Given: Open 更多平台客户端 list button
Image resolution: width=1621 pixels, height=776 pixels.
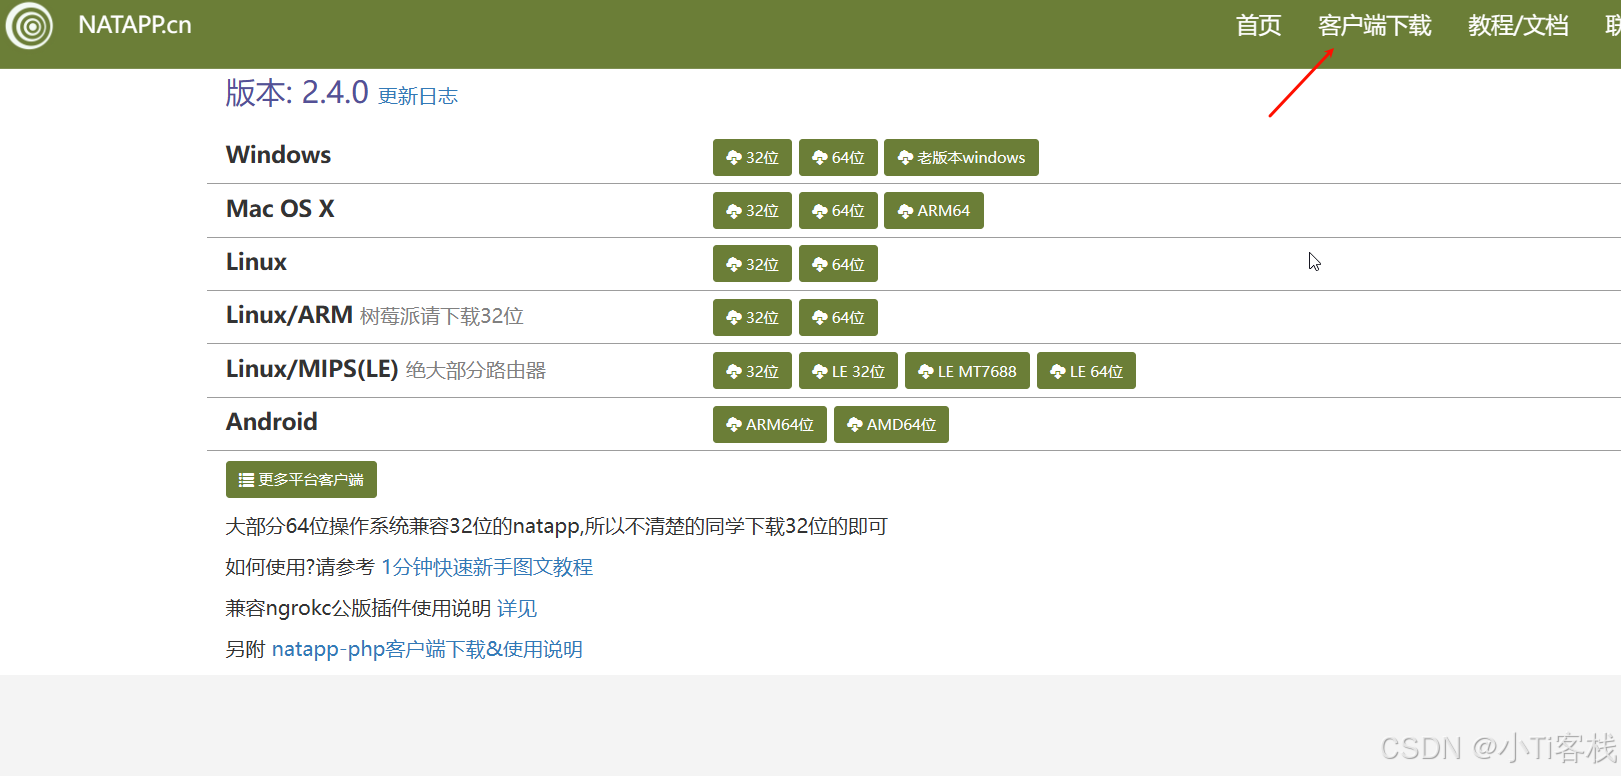Looking at the screenshot, I should (301, 480).
